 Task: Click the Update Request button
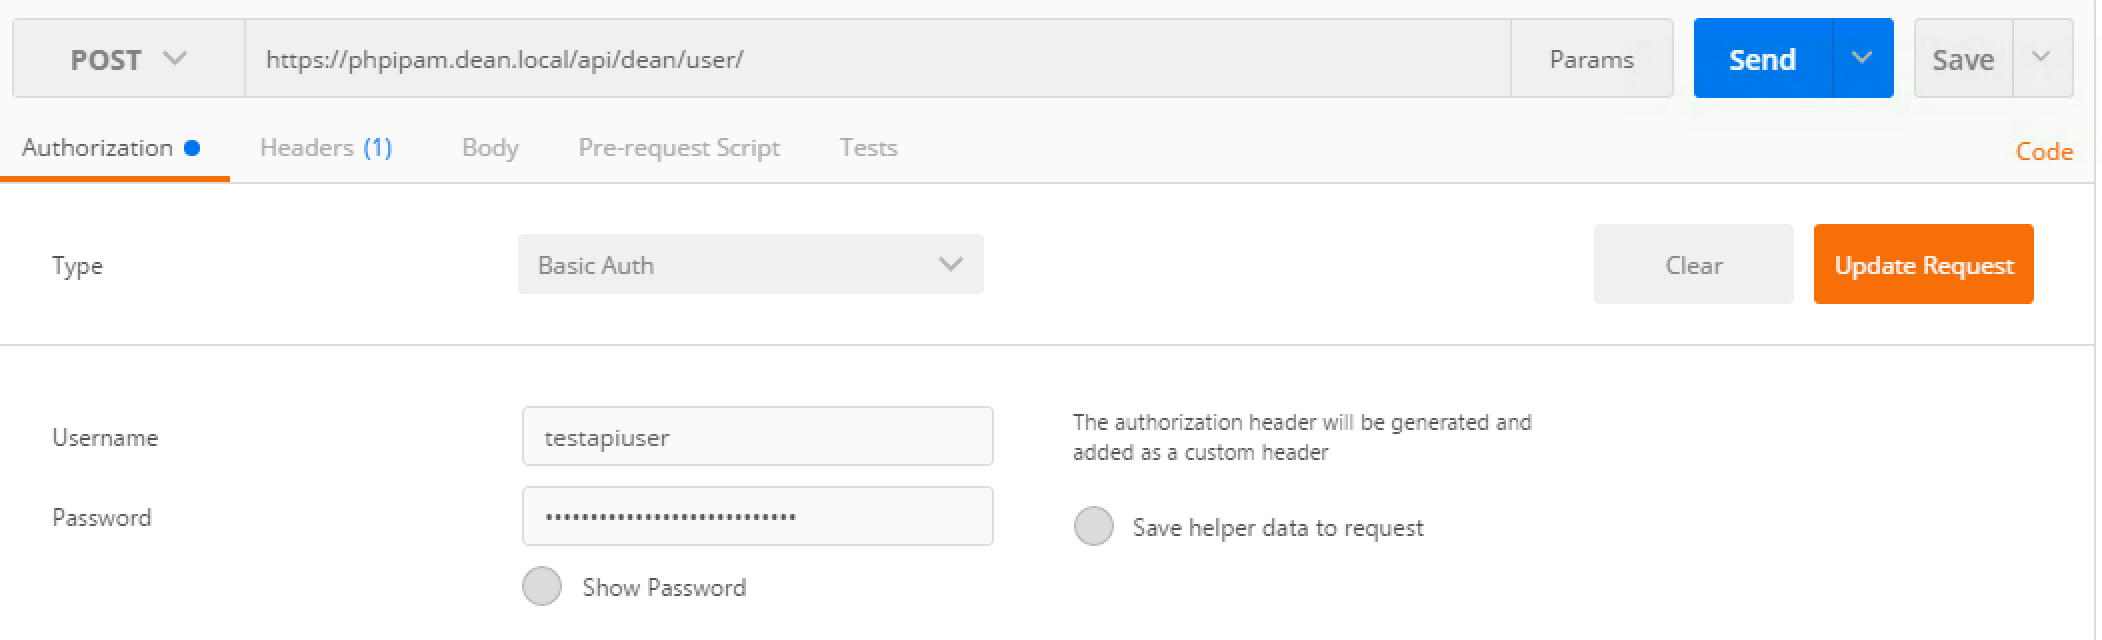pyautogui.click(x=1923, y=265)
